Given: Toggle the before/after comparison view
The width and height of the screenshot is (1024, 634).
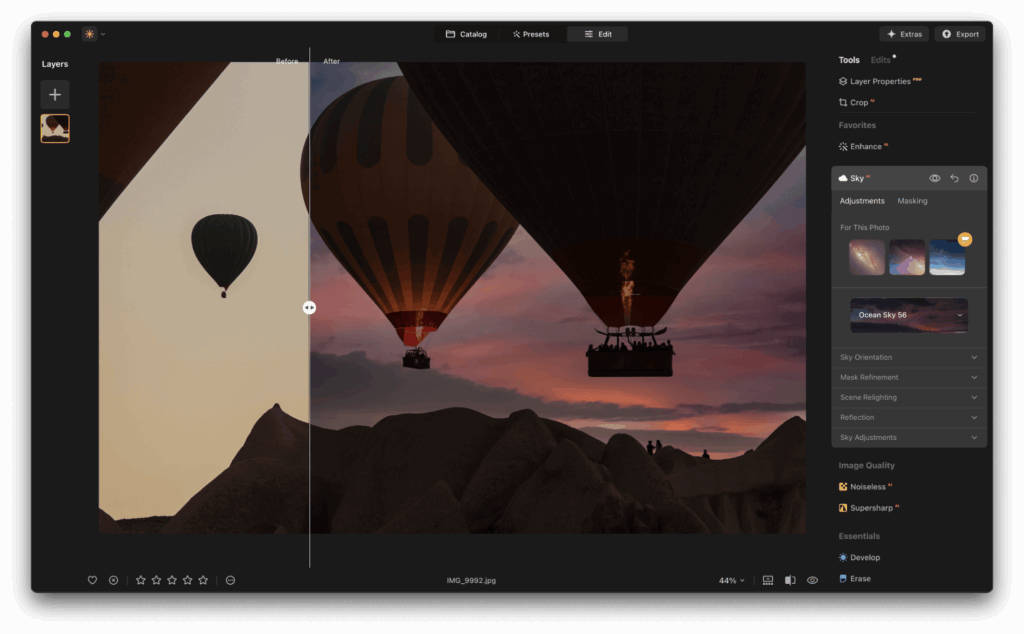Looking at the screenshot, I should (x=790, y=580).
